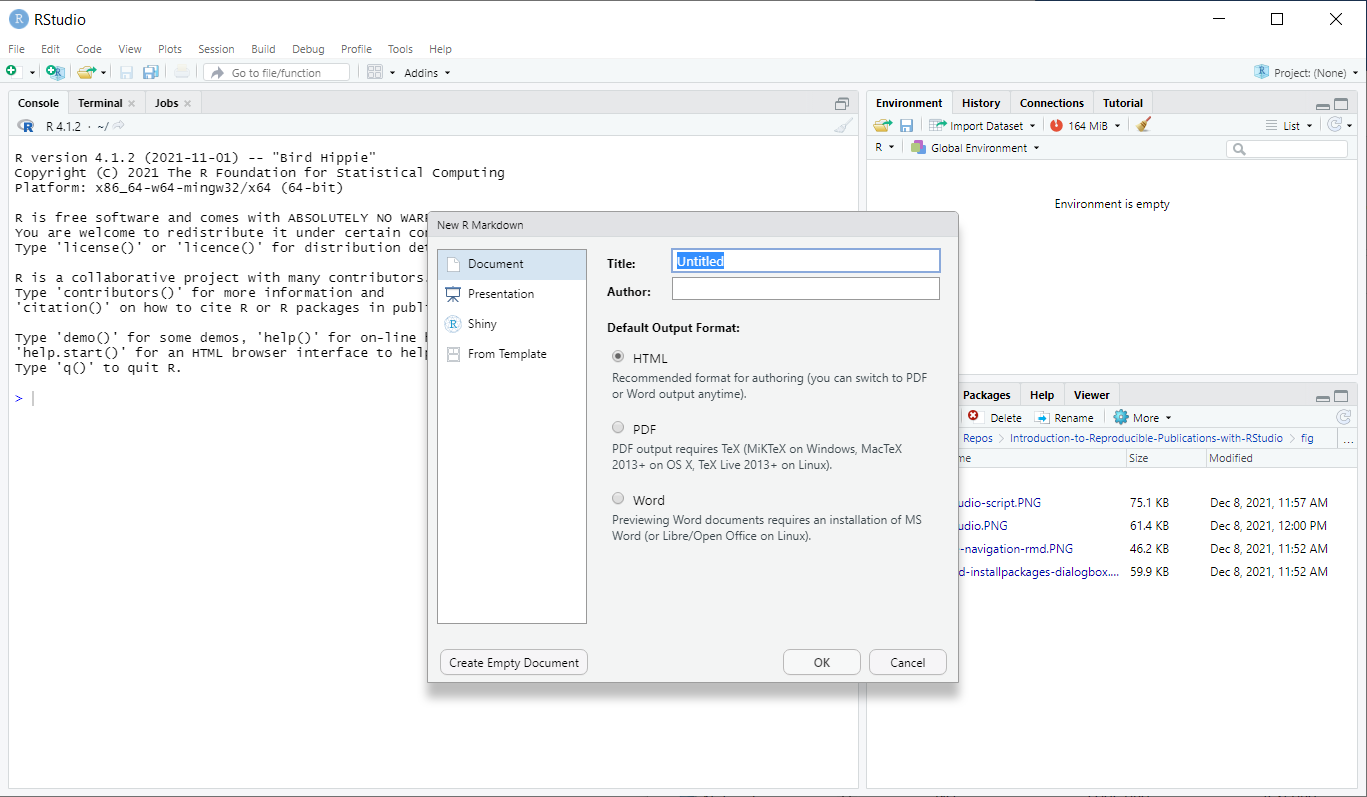Click the clear environment broom icon
Image resolution: width=1367 pixels, height=797 pixels.
1144,126
